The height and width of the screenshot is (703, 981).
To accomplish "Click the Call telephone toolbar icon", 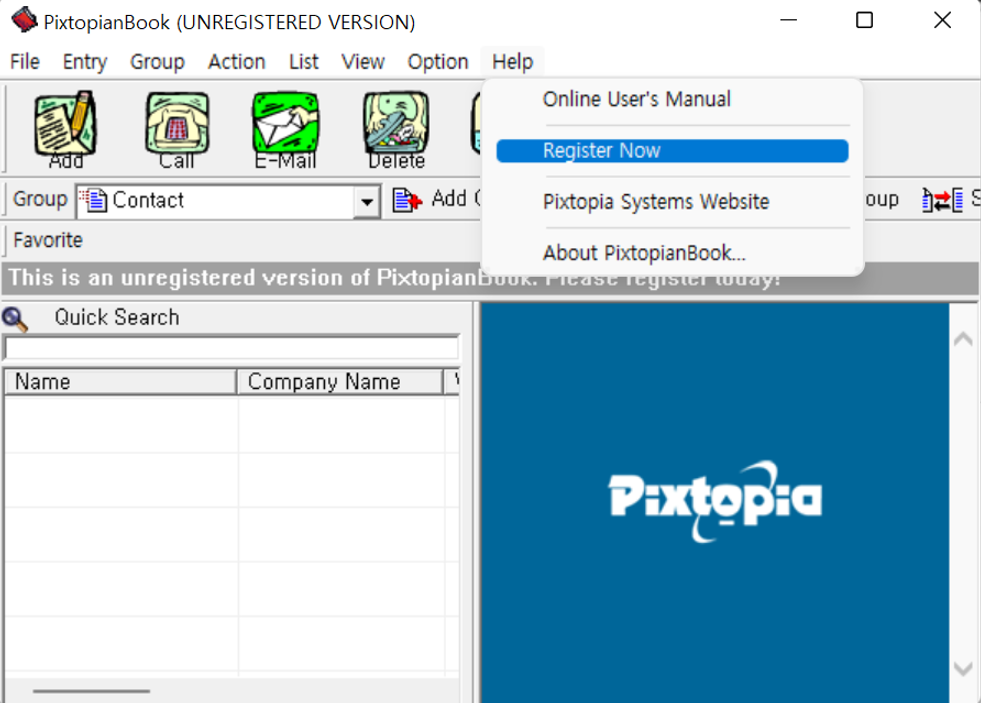I will click(x=177, y=130).
